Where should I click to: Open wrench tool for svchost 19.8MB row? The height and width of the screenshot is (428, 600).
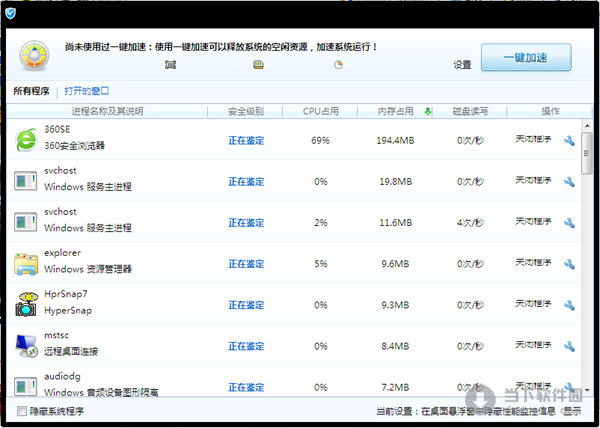click(x=569, y=182)
